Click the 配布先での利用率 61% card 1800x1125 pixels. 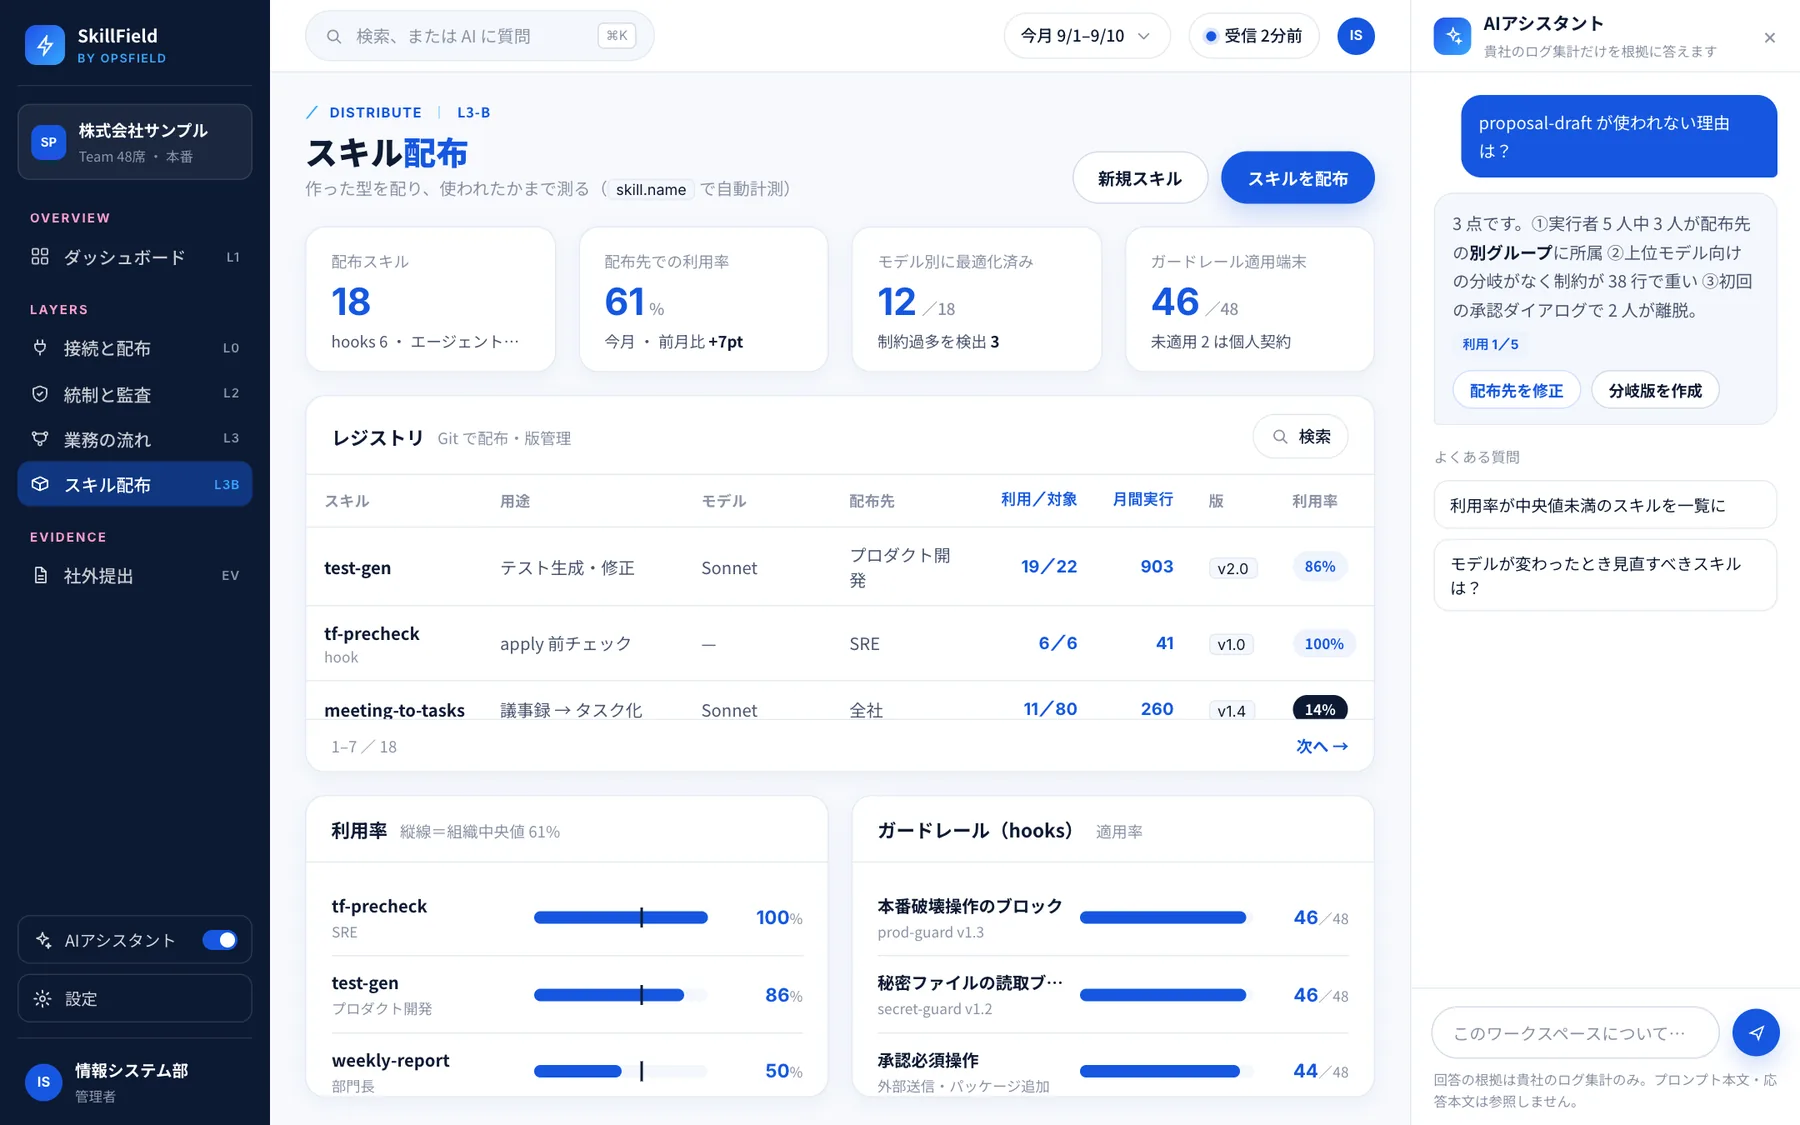(703, 299)
